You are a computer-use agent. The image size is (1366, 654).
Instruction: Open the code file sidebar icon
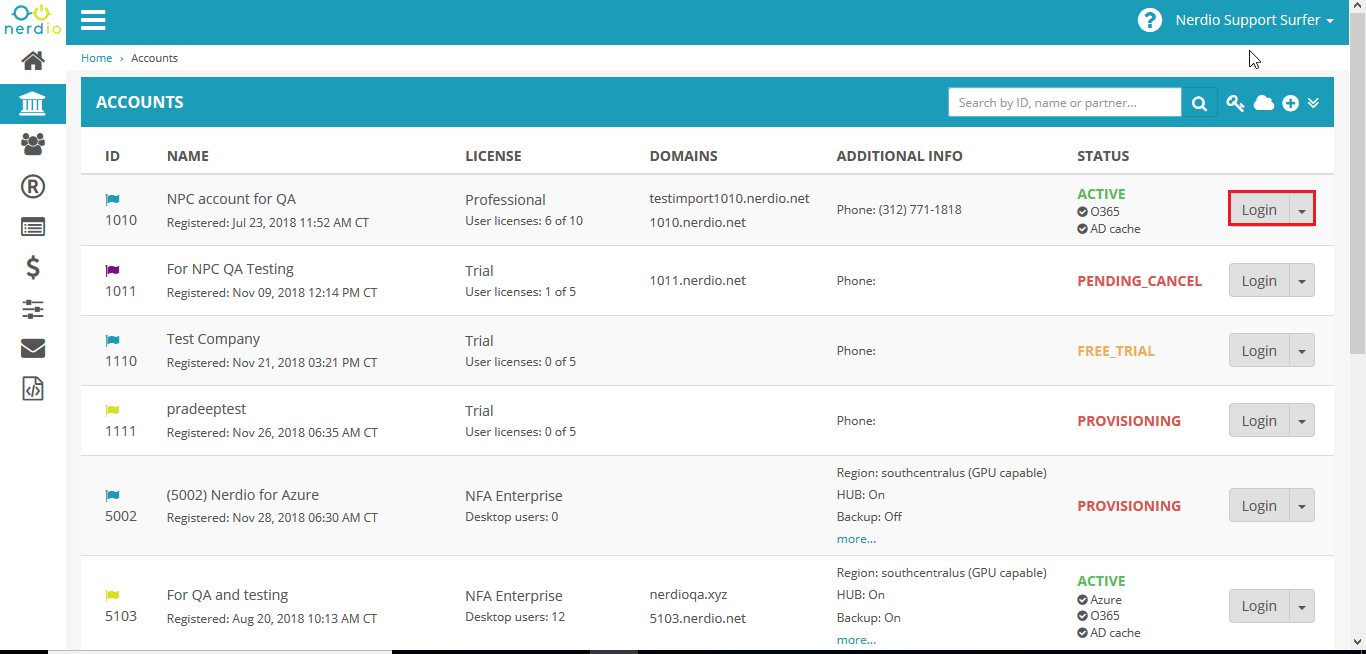tap(33, 389)
